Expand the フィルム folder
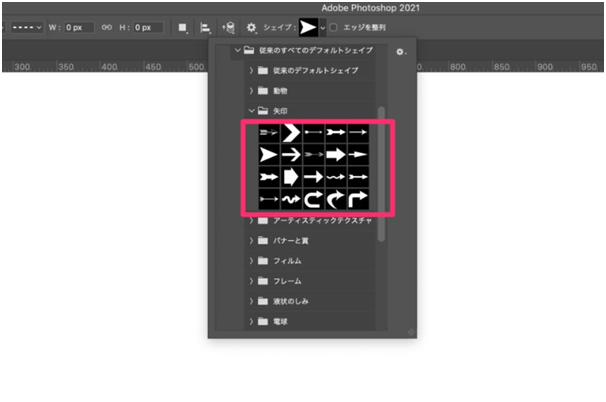 (252, 261)
